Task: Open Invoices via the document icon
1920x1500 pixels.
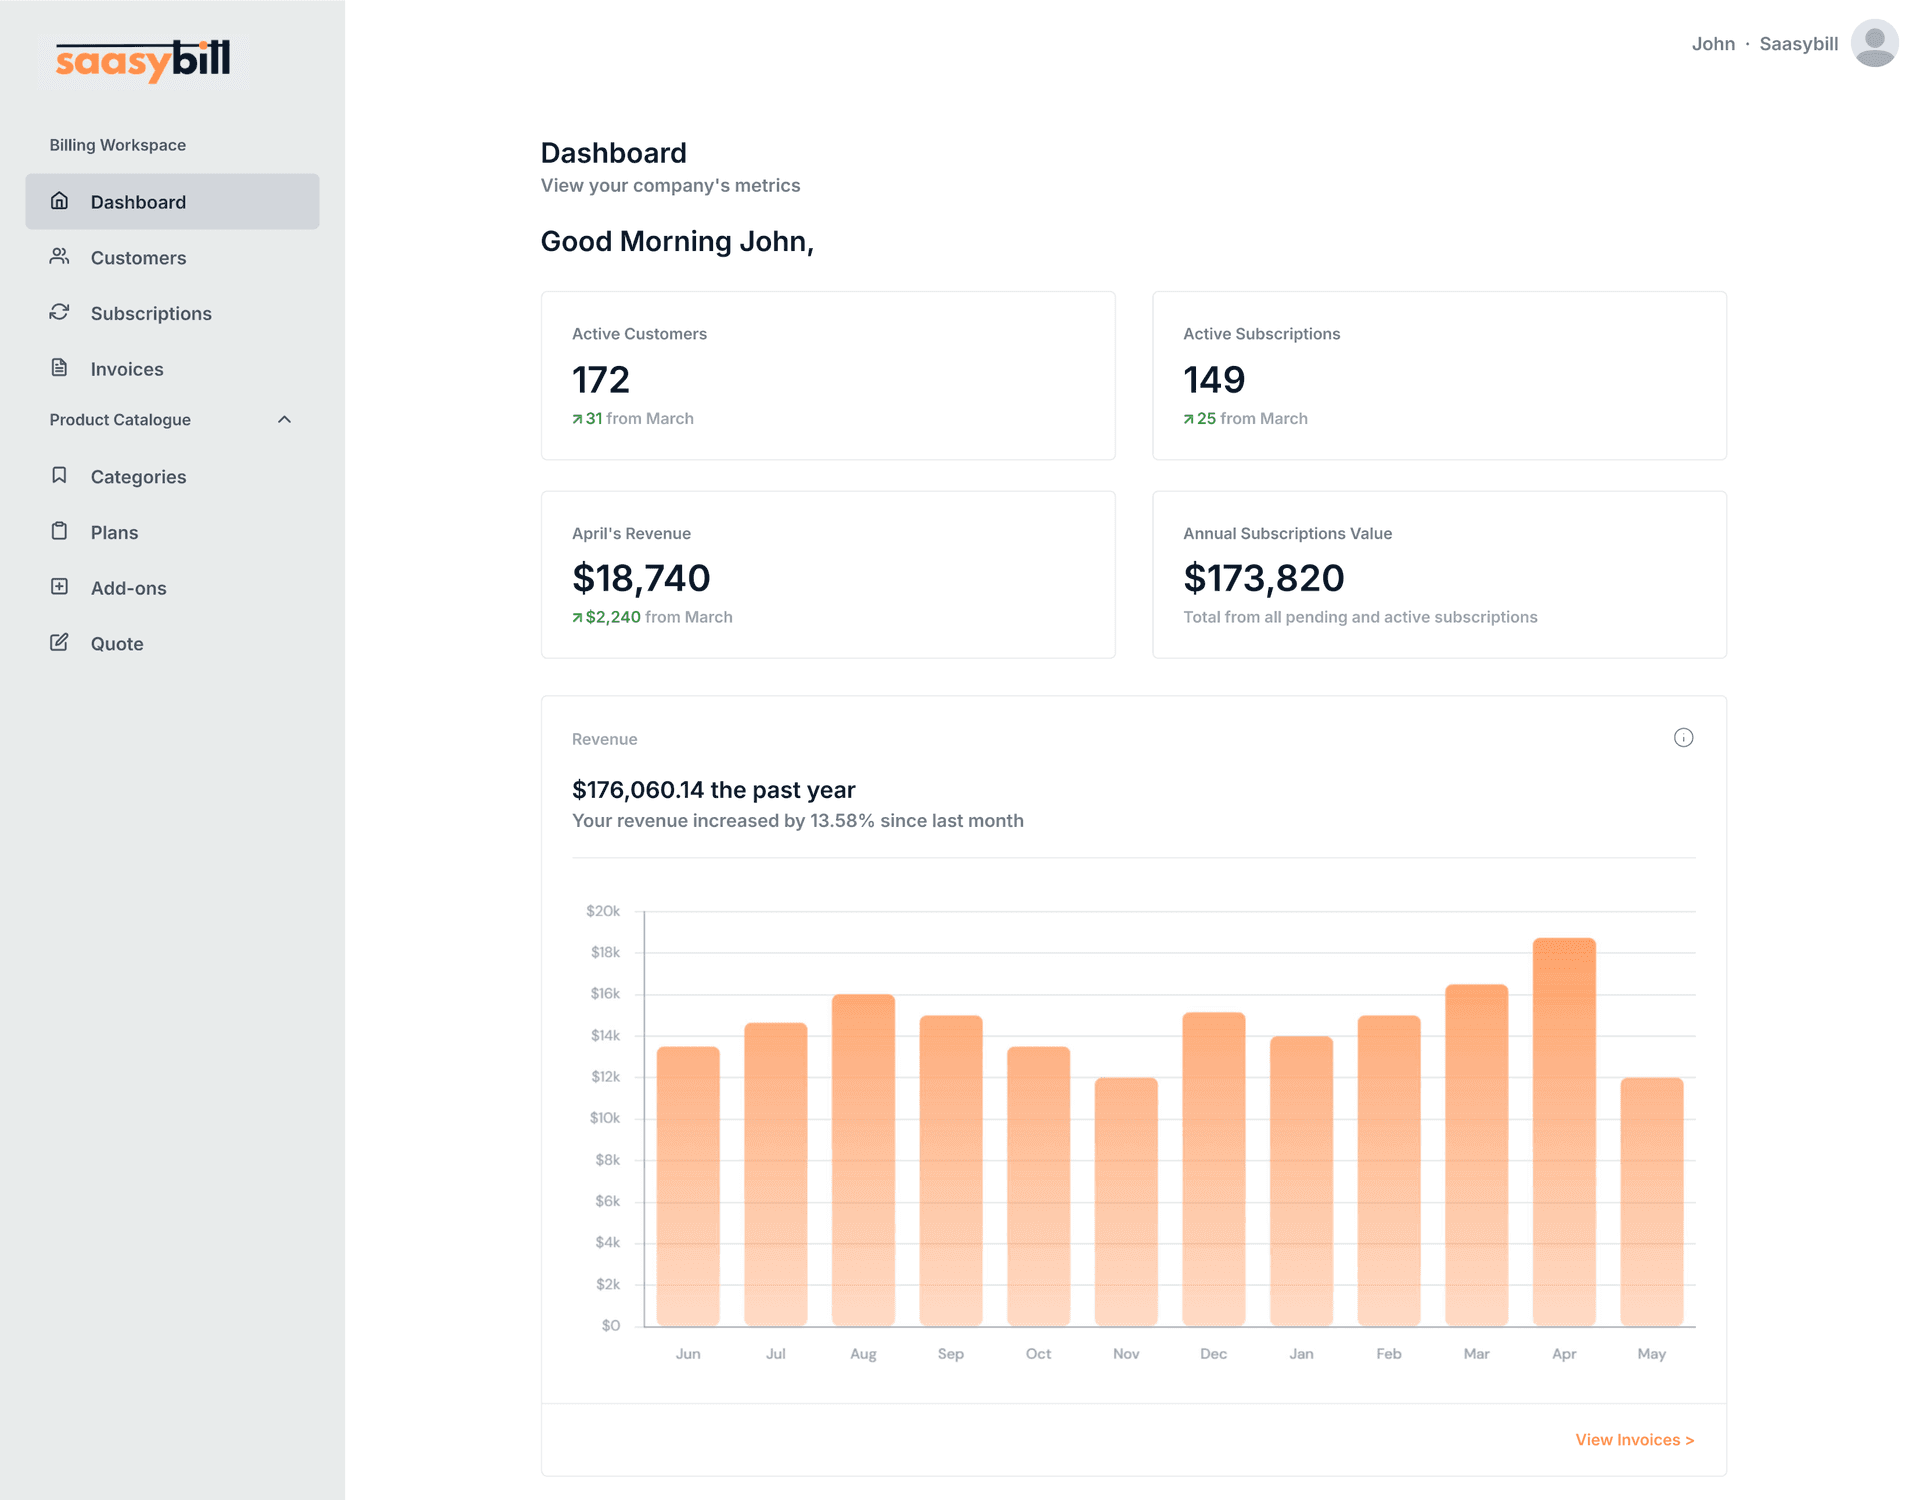Action: coord(59,368)
